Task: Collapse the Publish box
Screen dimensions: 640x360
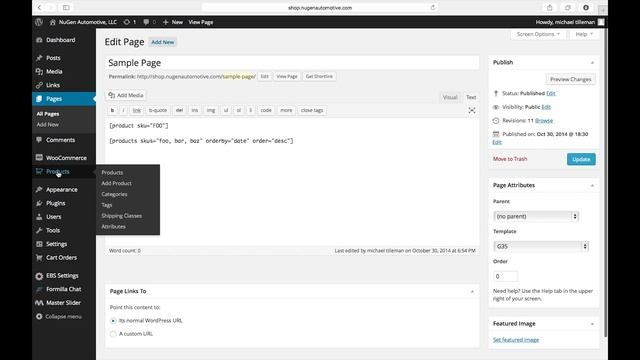Action: coord(592,63)
